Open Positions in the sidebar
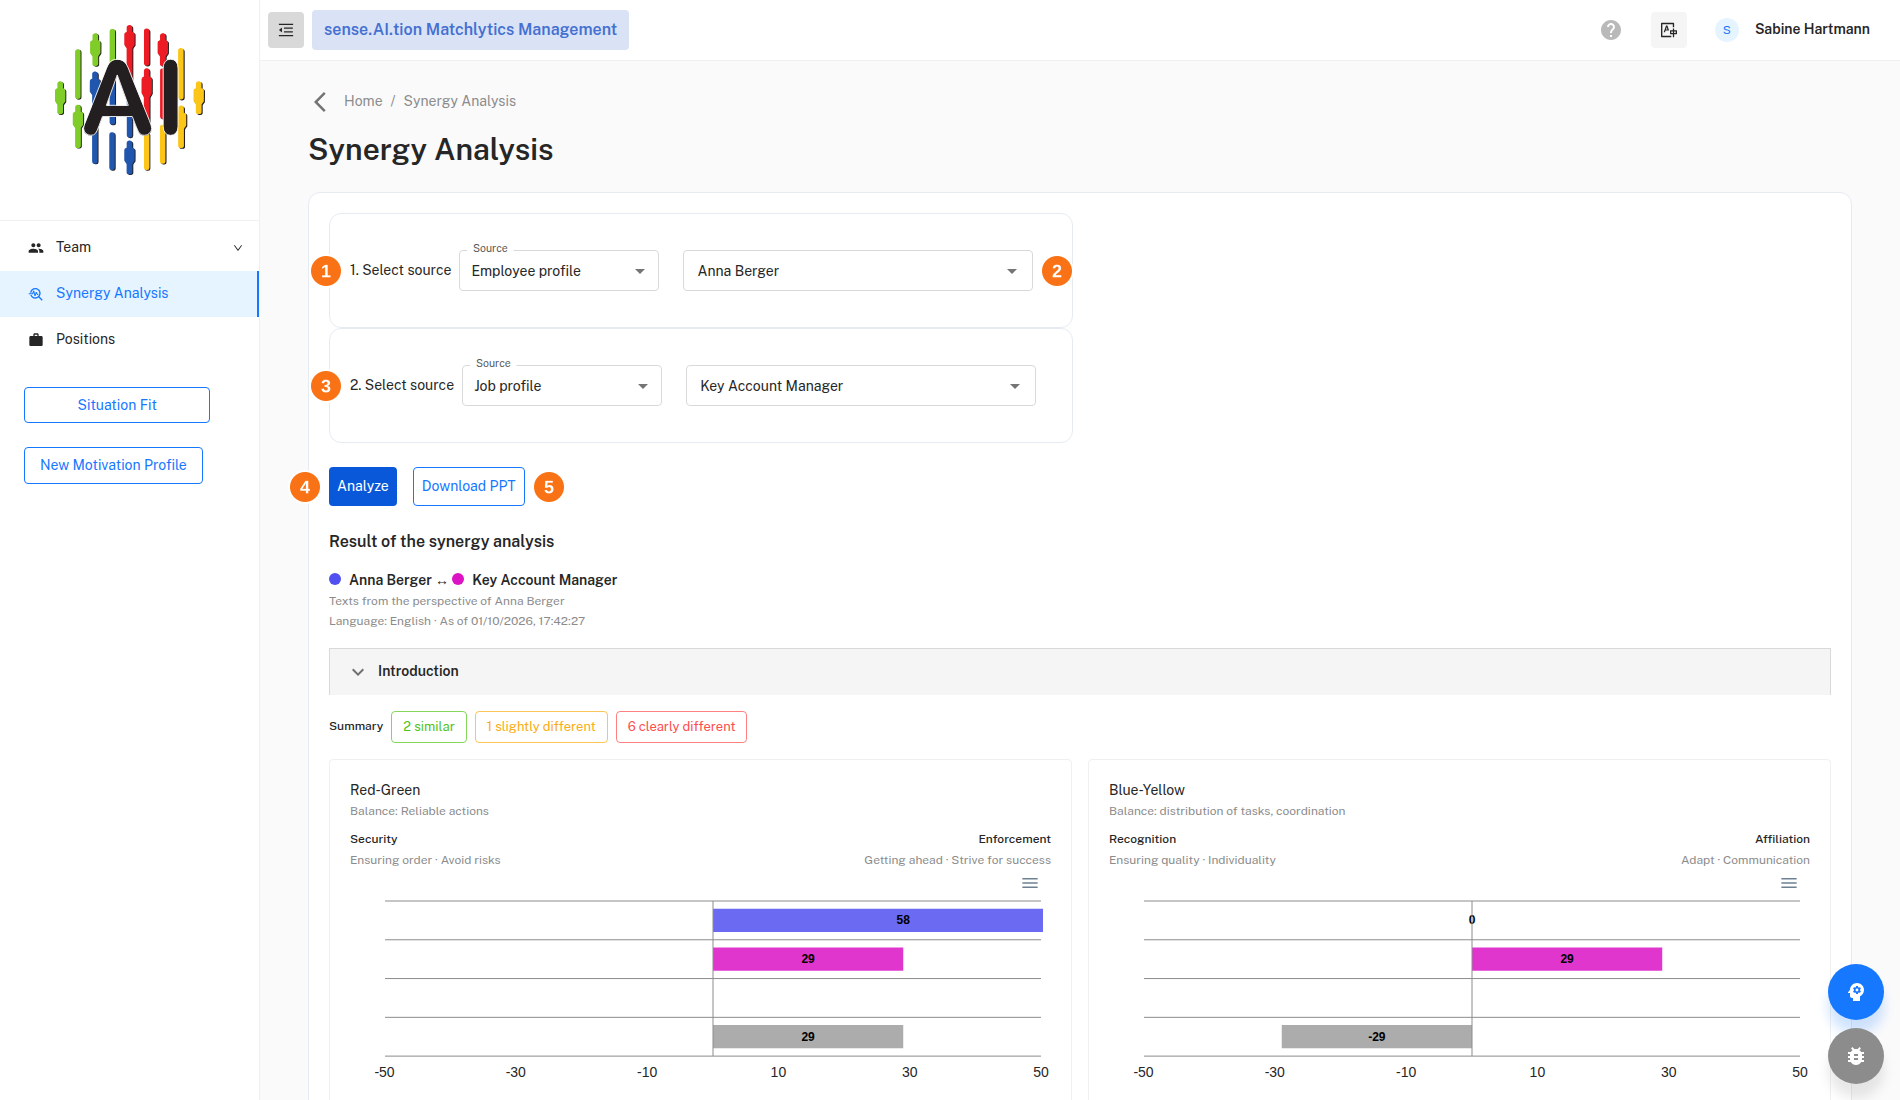Viewport: 1900px width, 1100px height. point(129,340)
